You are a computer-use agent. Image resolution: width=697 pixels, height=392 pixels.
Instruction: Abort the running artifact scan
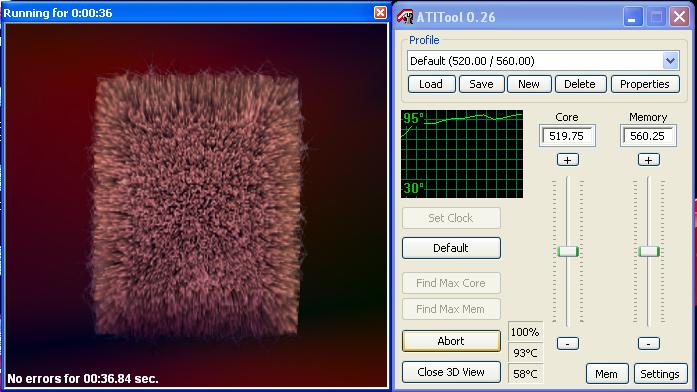451,341
